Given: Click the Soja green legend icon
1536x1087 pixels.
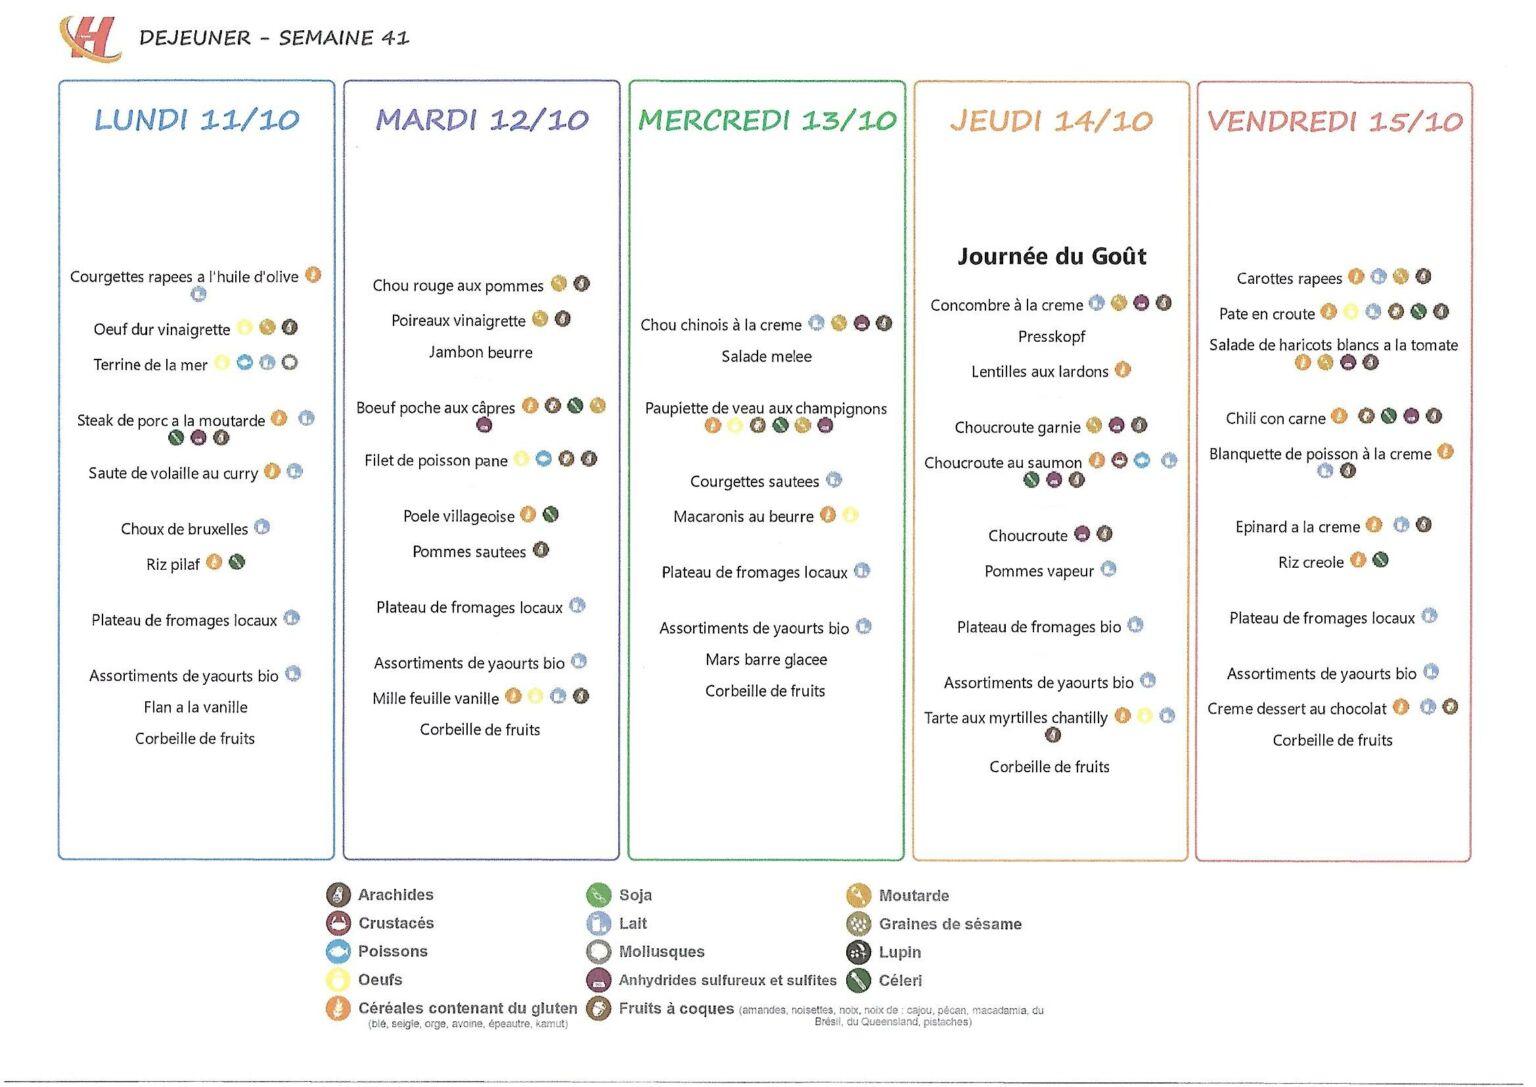Looking at the screenshot, I should click(598, 895).
